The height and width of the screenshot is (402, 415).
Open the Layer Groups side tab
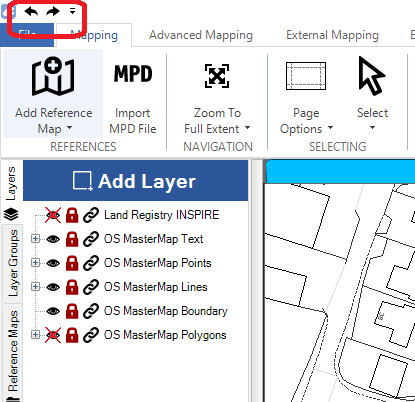coord(13,263)
